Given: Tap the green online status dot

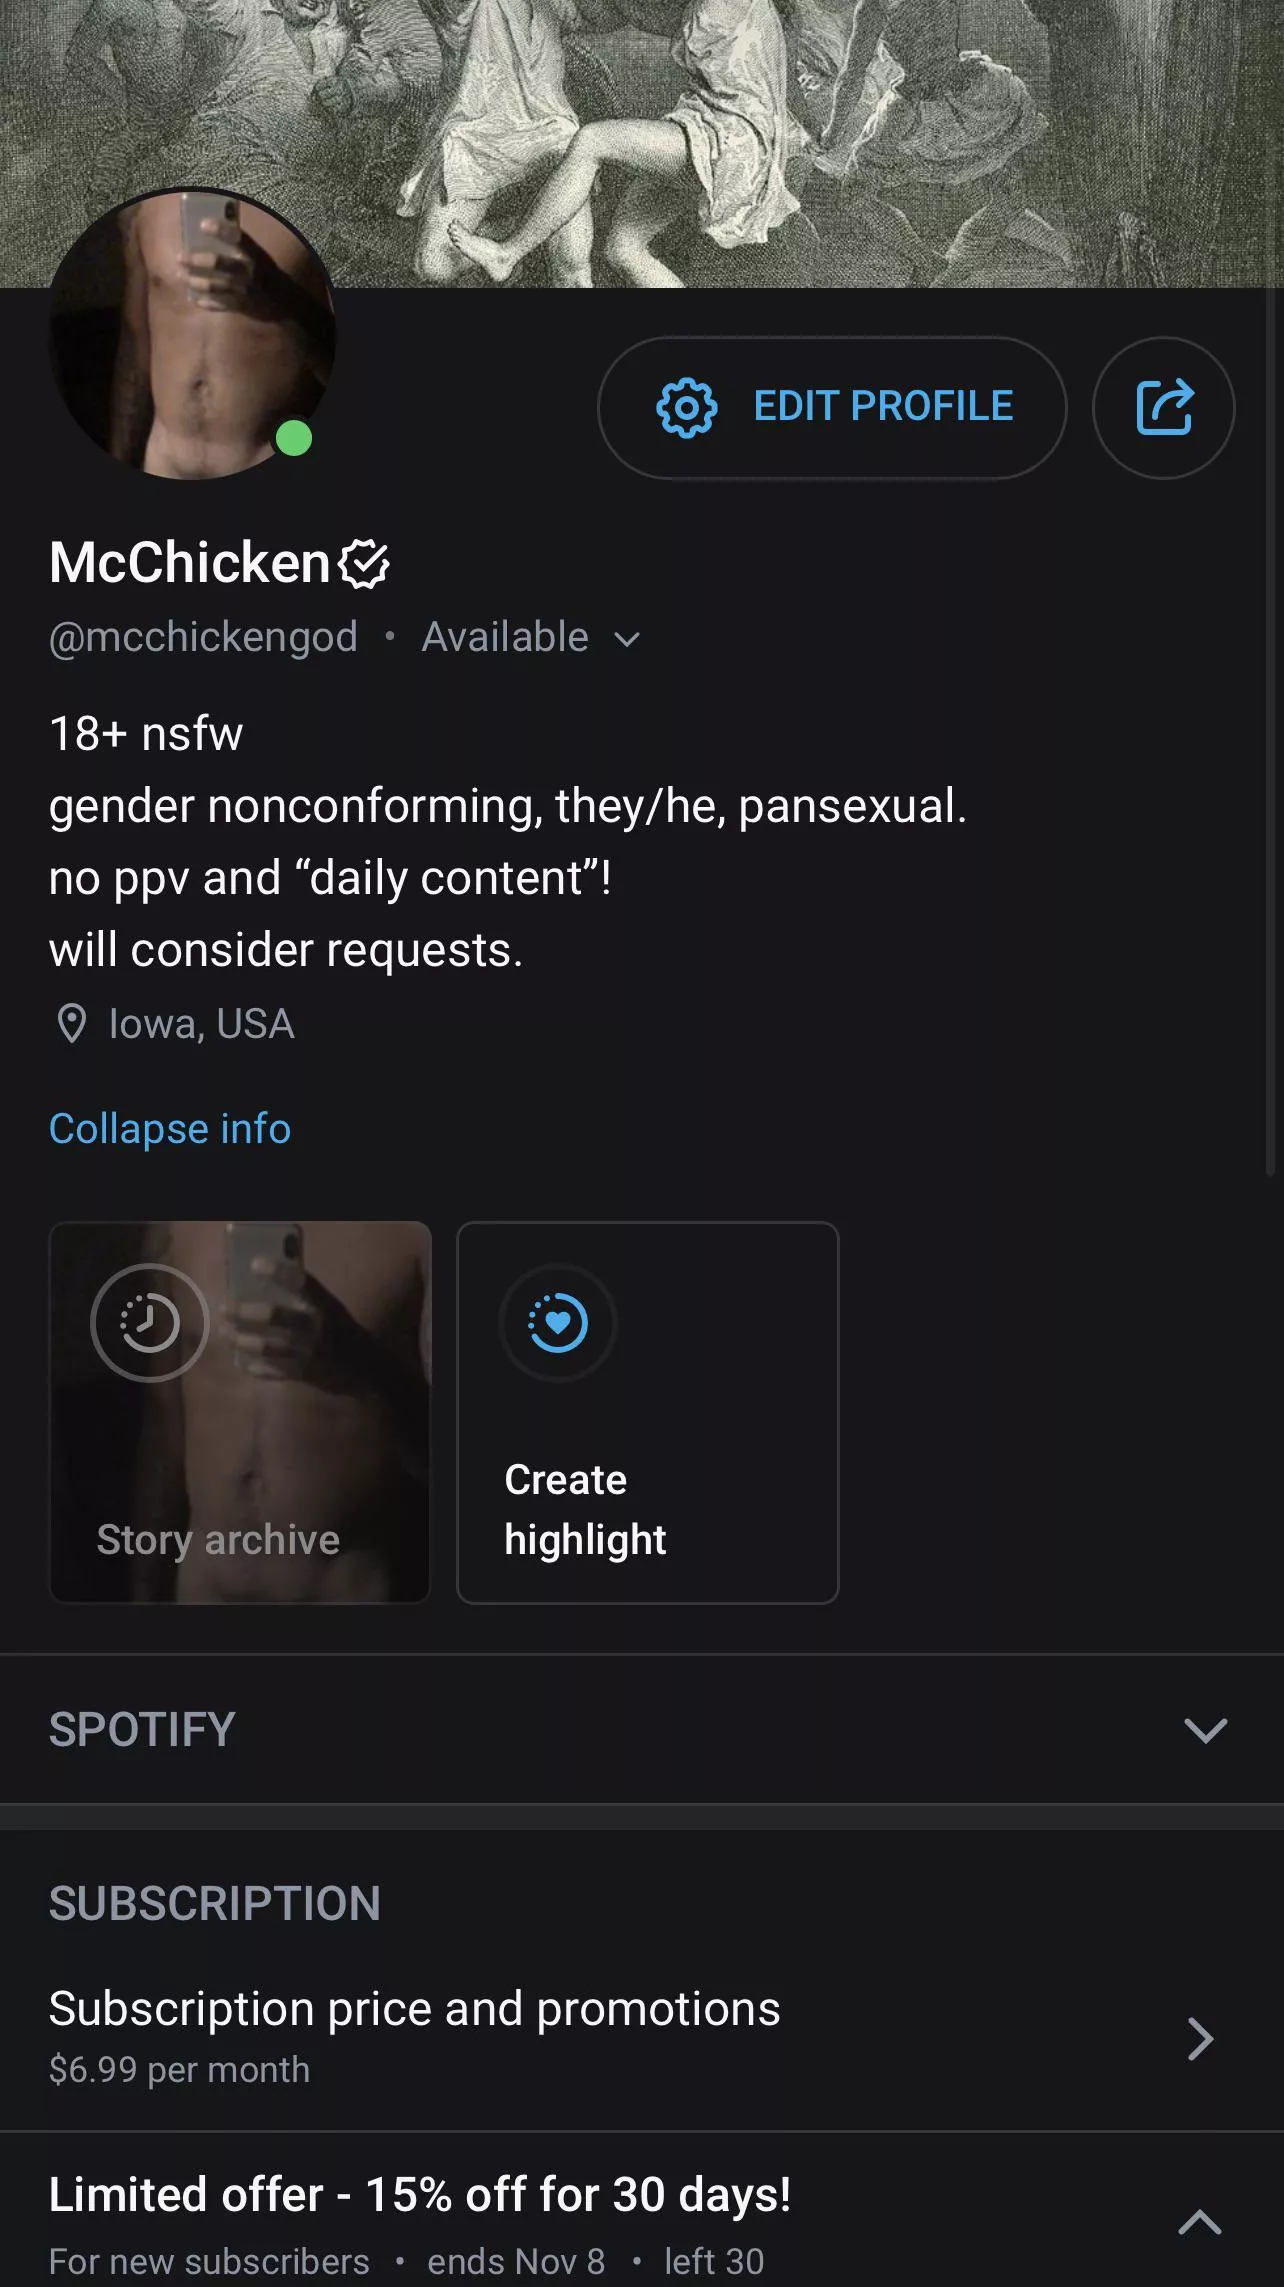Looking at the screenshot, I should pyautogui.click(x=294, y=438).
